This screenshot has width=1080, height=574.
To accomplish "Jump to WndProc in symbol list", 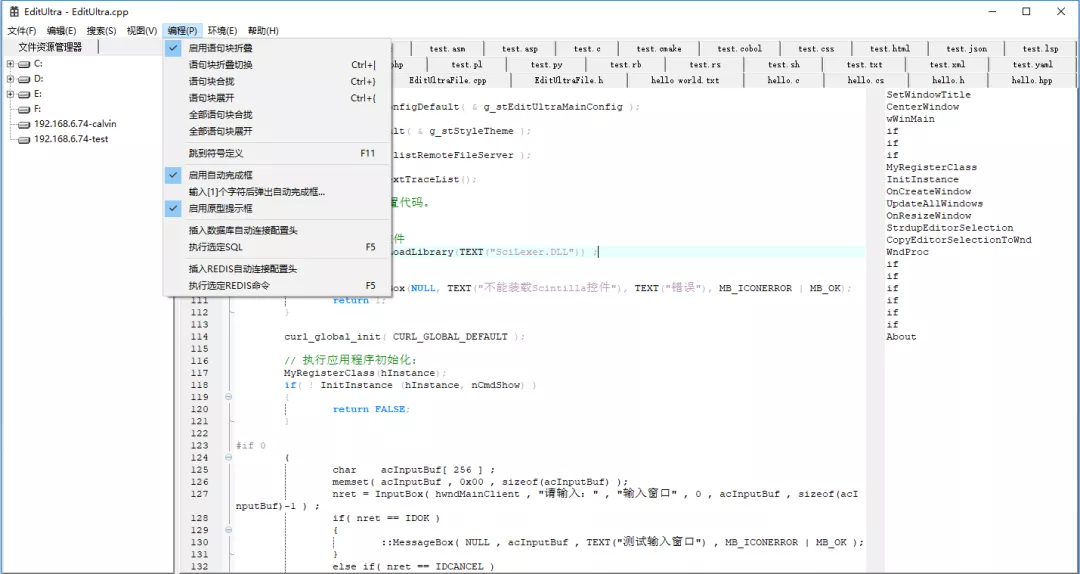I will (x=907, y=252).
